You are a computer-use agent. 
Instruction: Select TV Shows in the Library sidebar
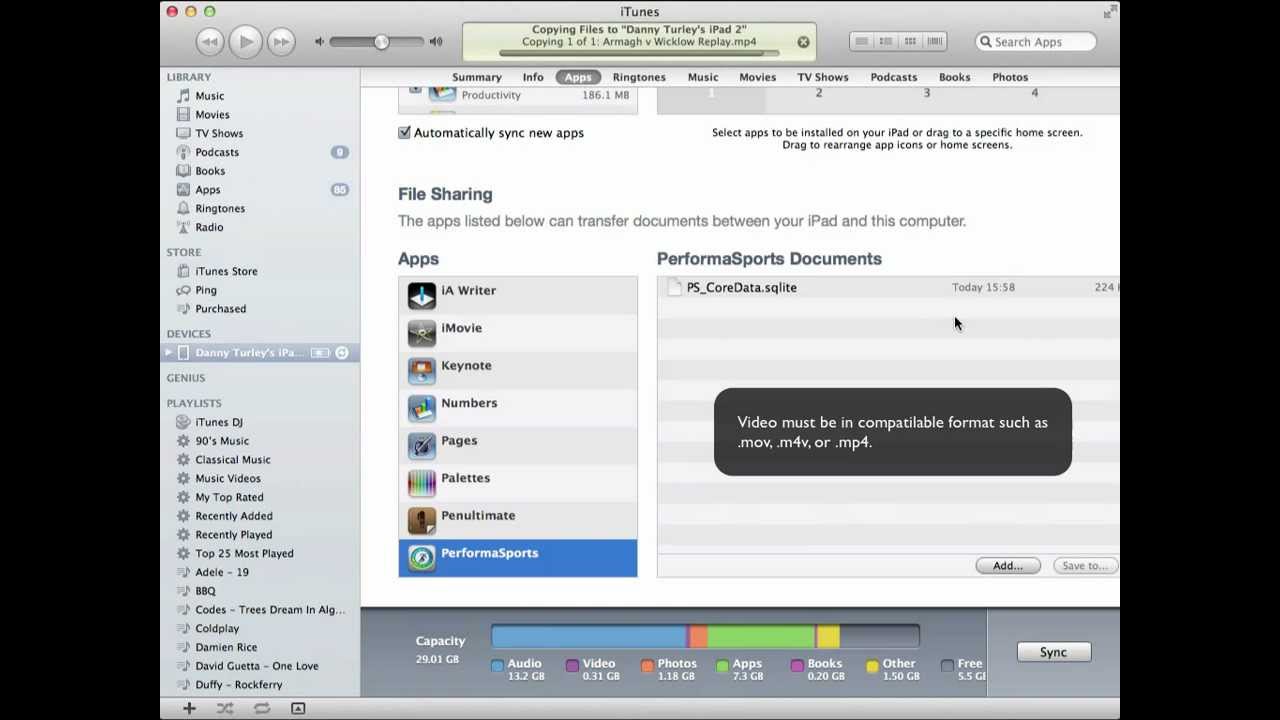(219, 133)
